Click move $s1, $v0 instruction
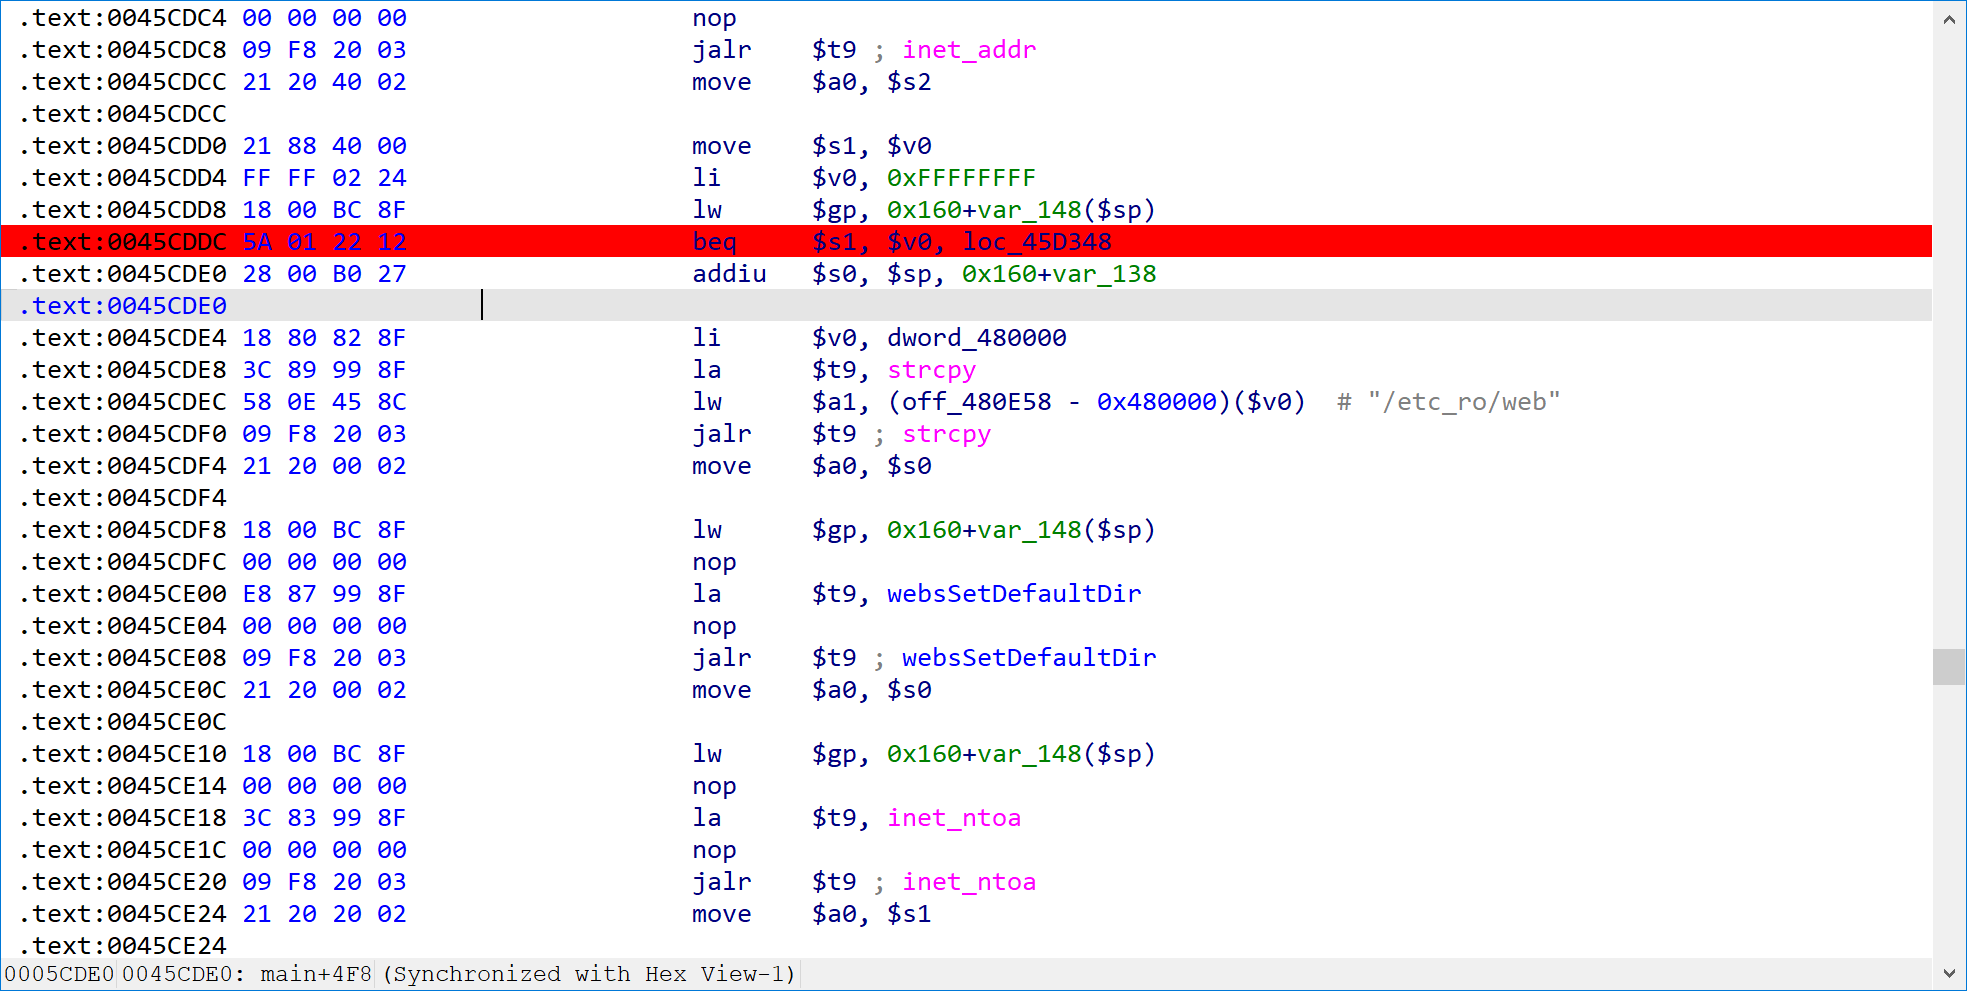1967x991 pixels. pyautogui.click(x=811, y=146)
